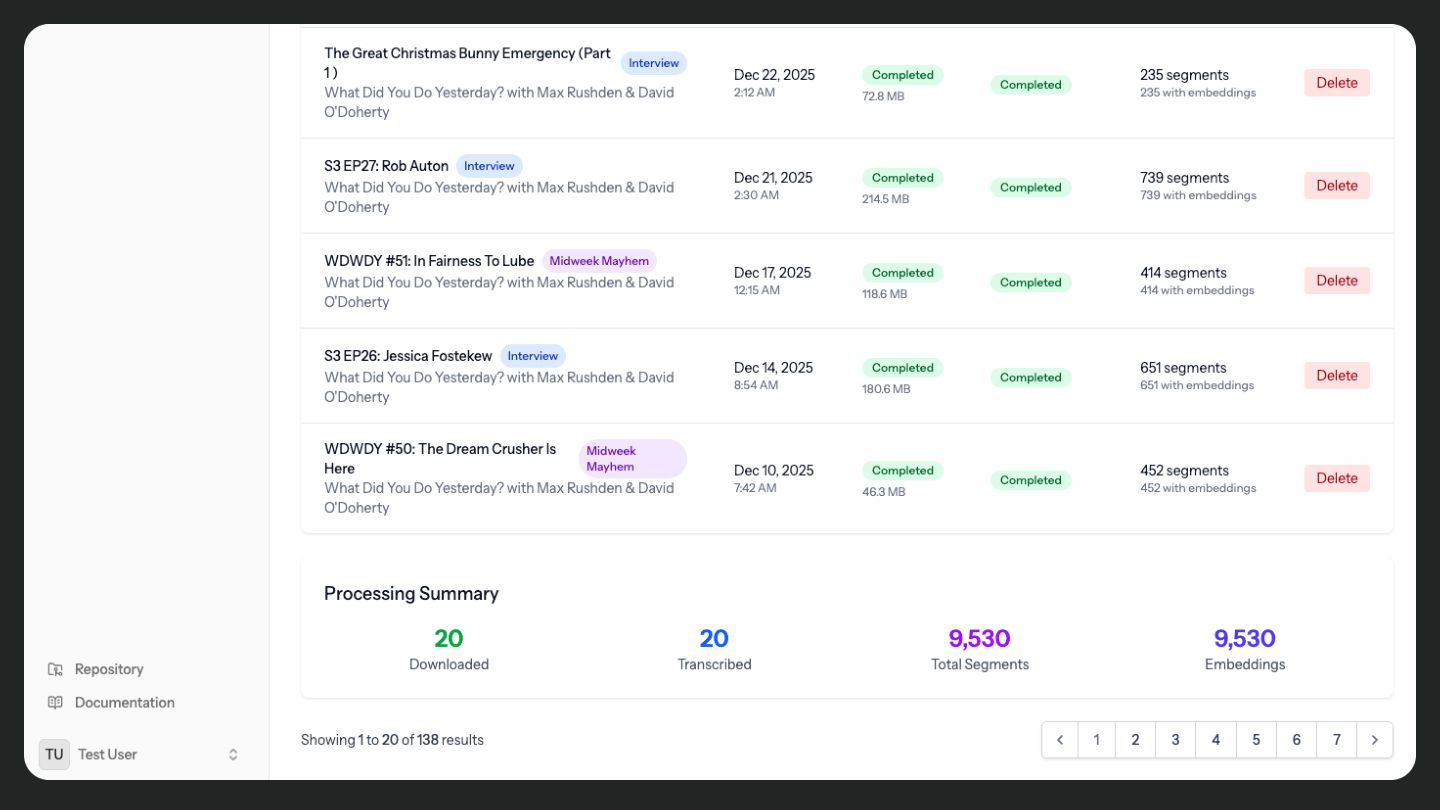This screenshot has width=1440, height=810.
Task: Expand the Test User account menu
Action: [233, 755]
